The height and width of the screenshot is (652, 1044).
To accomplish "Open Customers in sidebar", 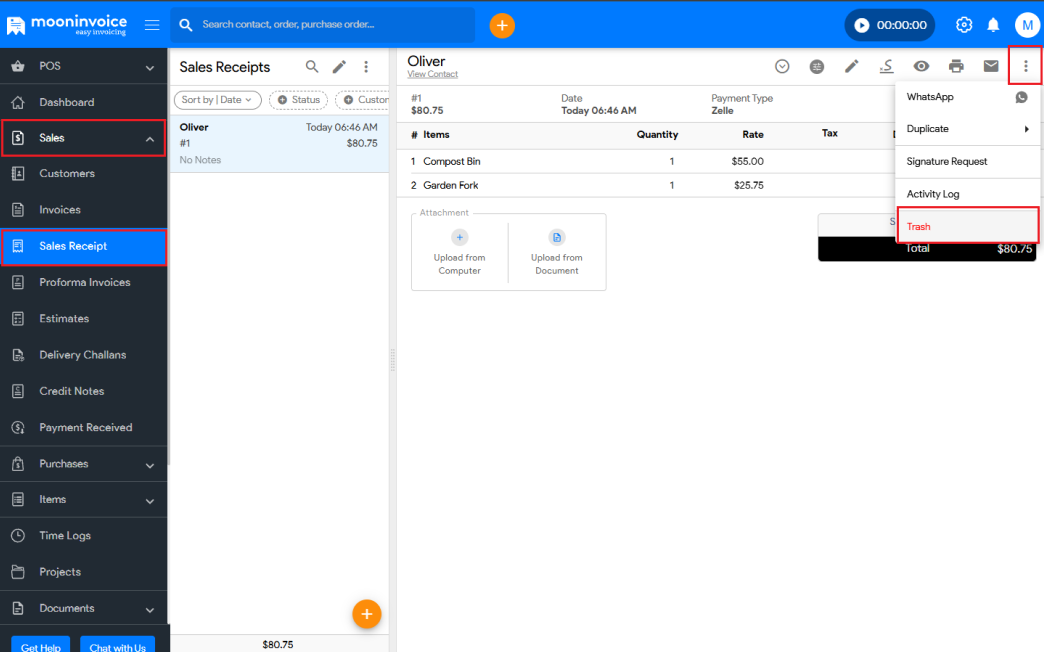I will click(84, 174).
